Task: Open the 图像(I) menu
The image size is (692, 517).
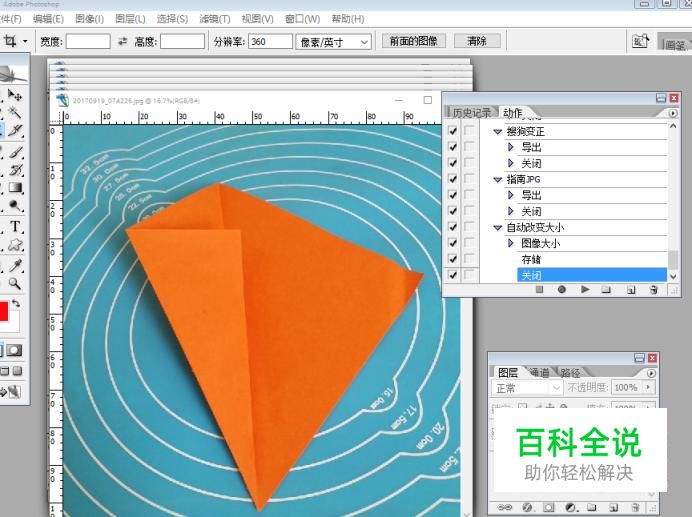Action: (x=90, y=19)
